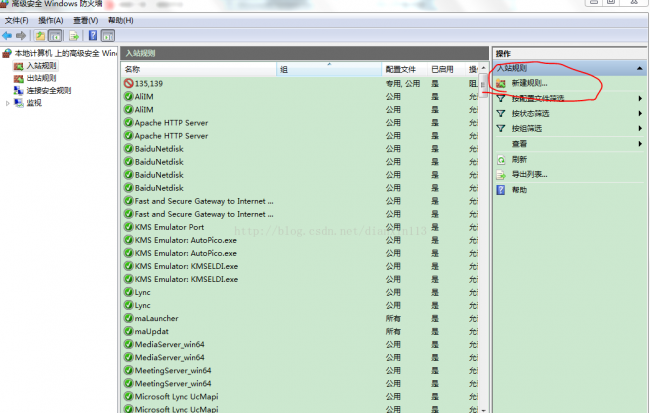Click the Up one level folder icon
Viewport: 650px width, 413px height.
point(40,36)
